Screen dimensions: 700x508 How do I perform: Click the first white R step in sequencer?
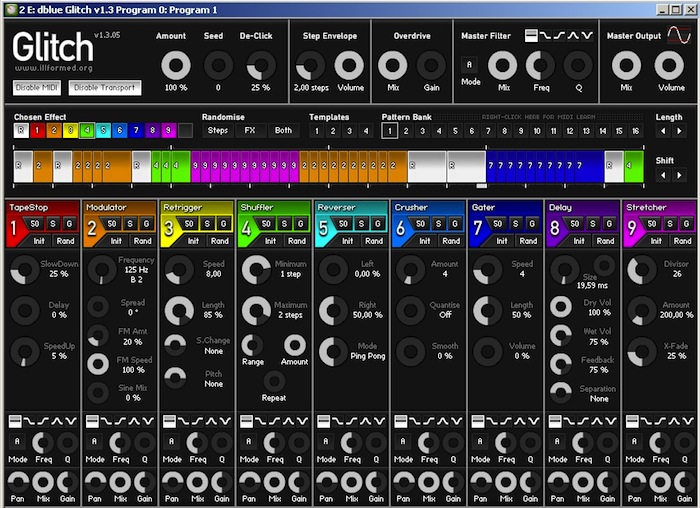pyautogui.click(x=23, y=166)
